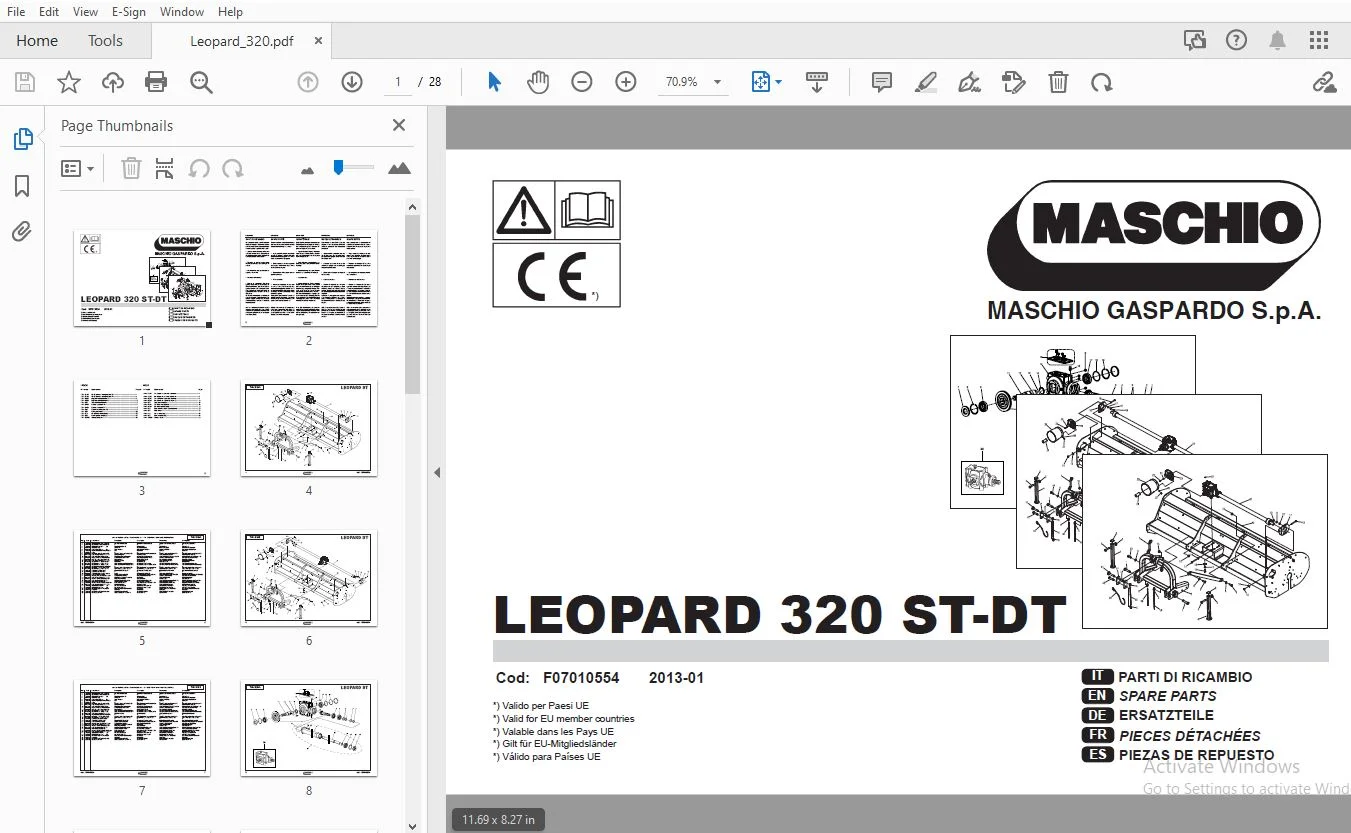Select the Leopard_320.pdf document tab
The height and width of the screenshot is (833, 1351).
pos(242,41)
